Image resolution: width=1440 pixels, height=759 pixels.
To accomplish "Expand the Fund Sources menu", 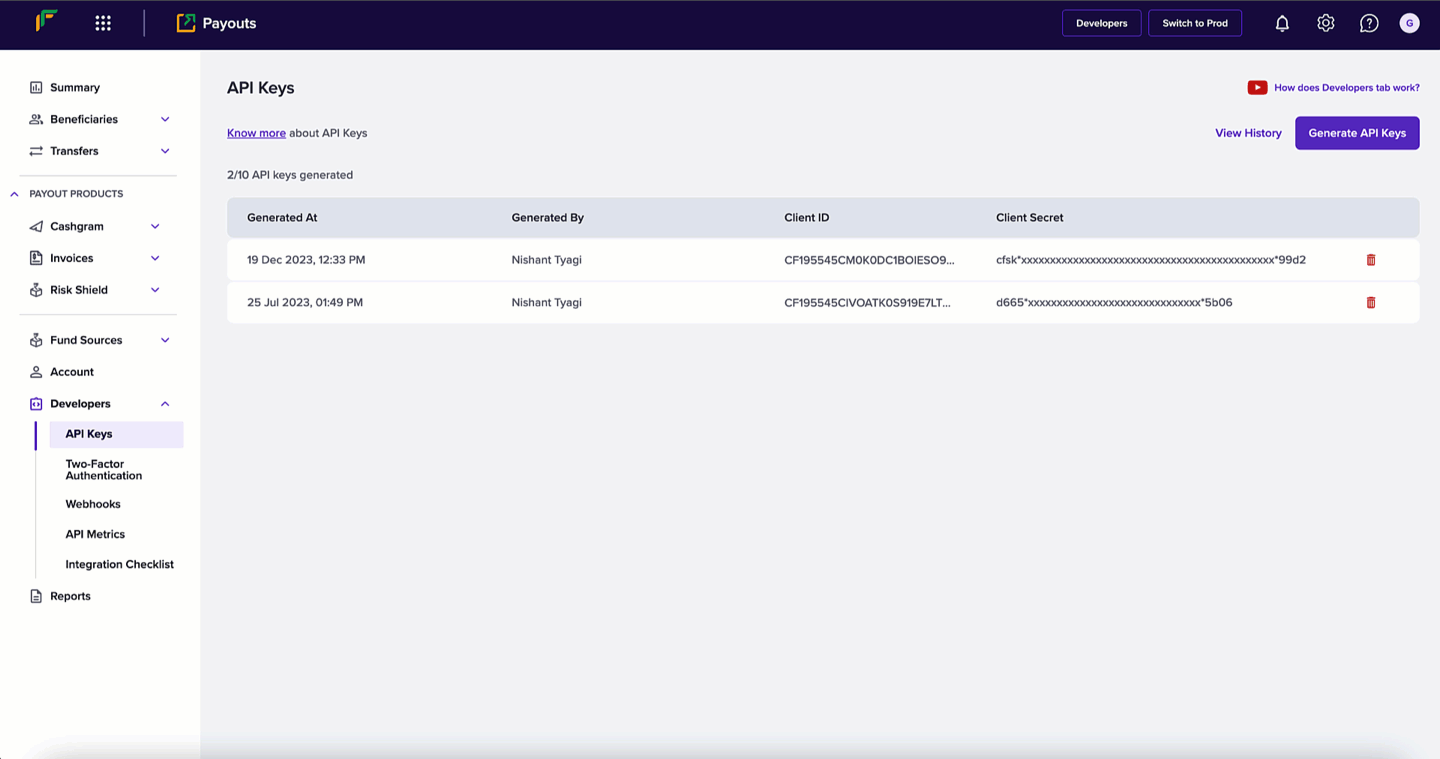I will 164,340.
